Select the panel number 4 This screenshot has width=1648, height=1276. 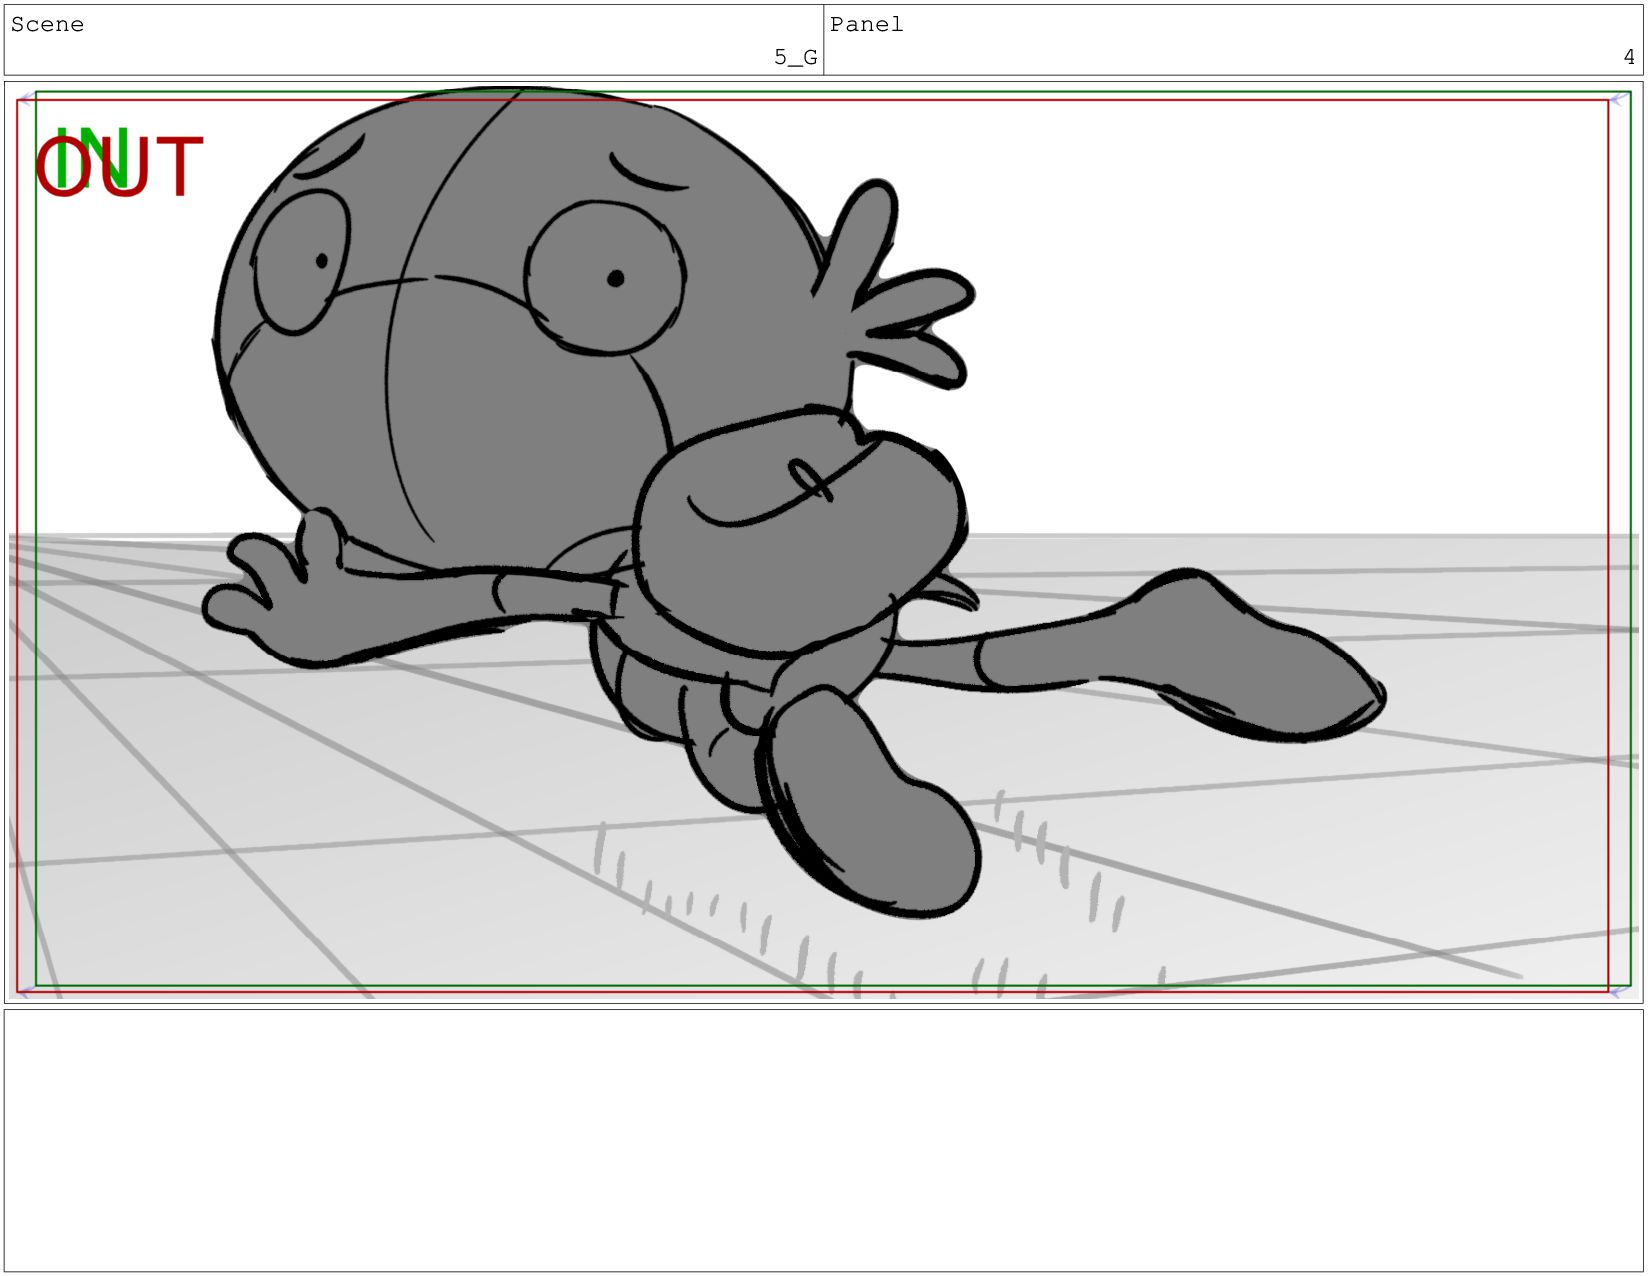pyautogui.click(x=1629, y=57)
